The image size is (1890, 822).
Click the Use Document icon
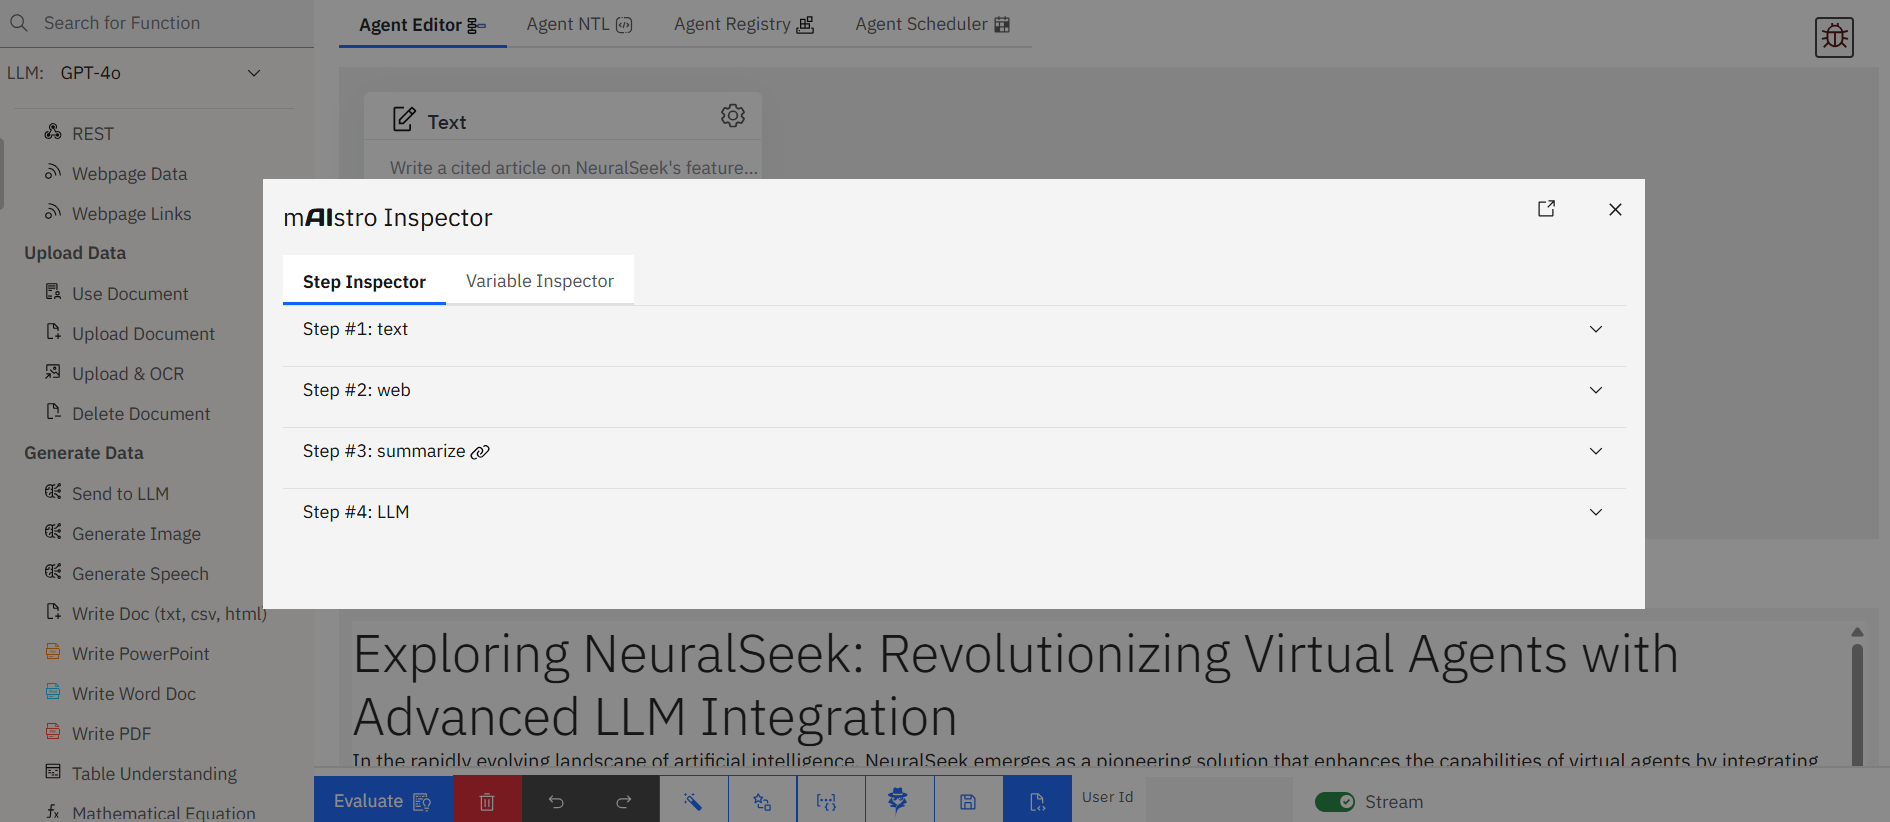pos(53,291)
